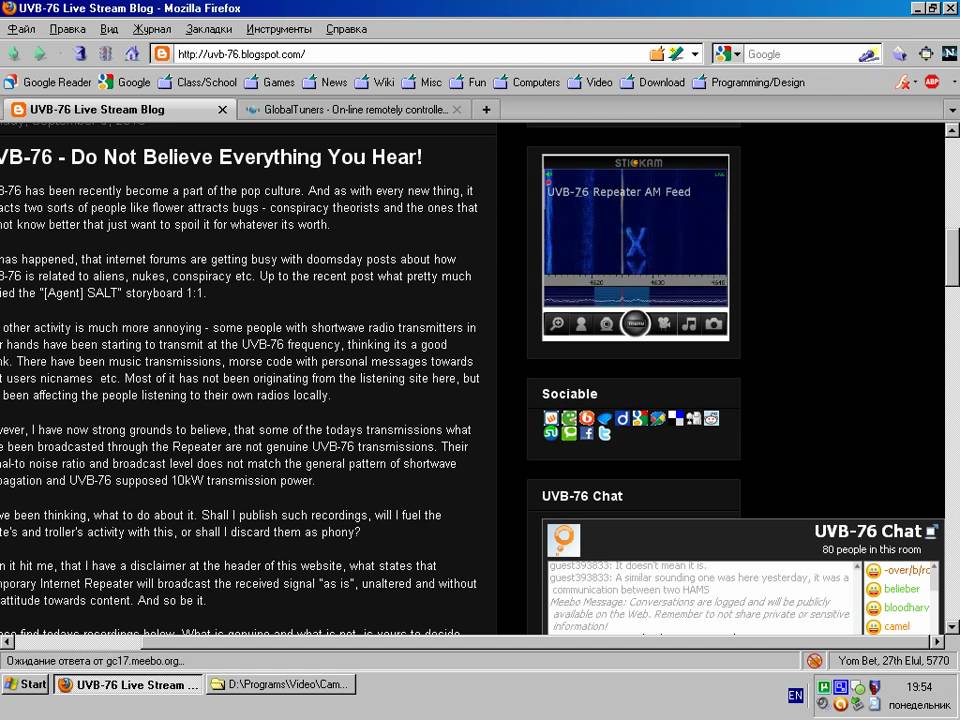Screen dimensions: 960x720
Task: Open the Class/School bookmarks folder
Action: [x=197, y=82]
